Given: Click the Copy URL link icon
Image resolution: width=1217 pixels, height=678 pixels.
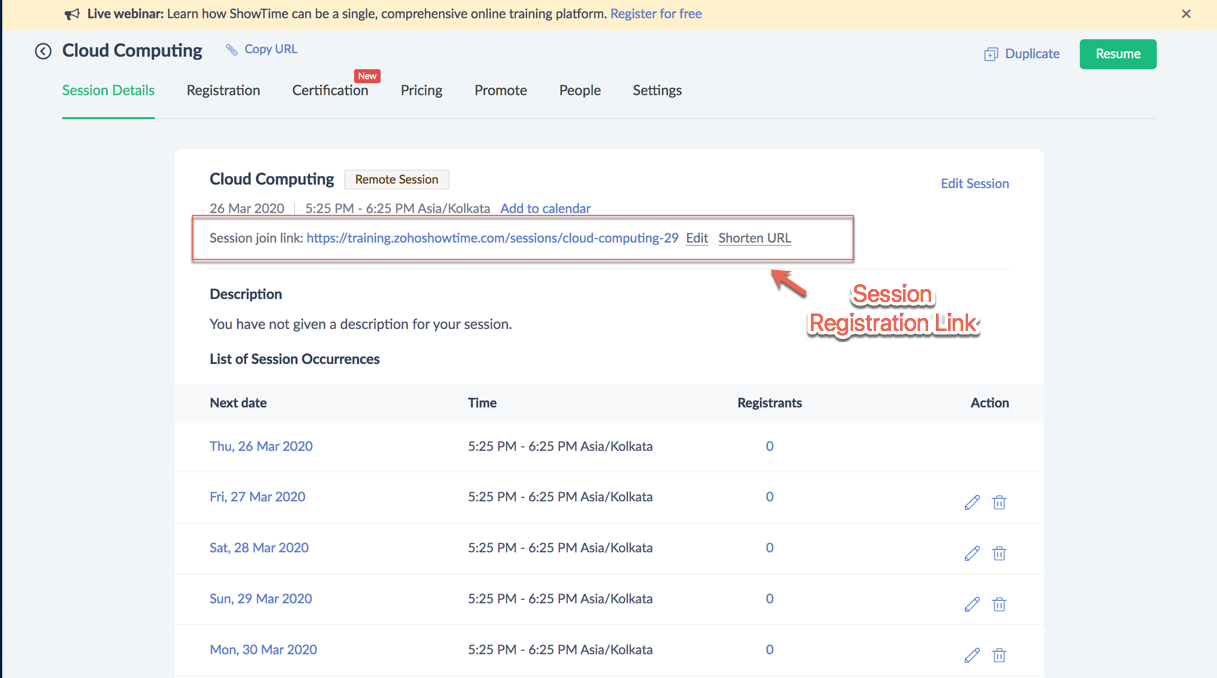Looking at the screenshot, I should [x=232, y=49].
